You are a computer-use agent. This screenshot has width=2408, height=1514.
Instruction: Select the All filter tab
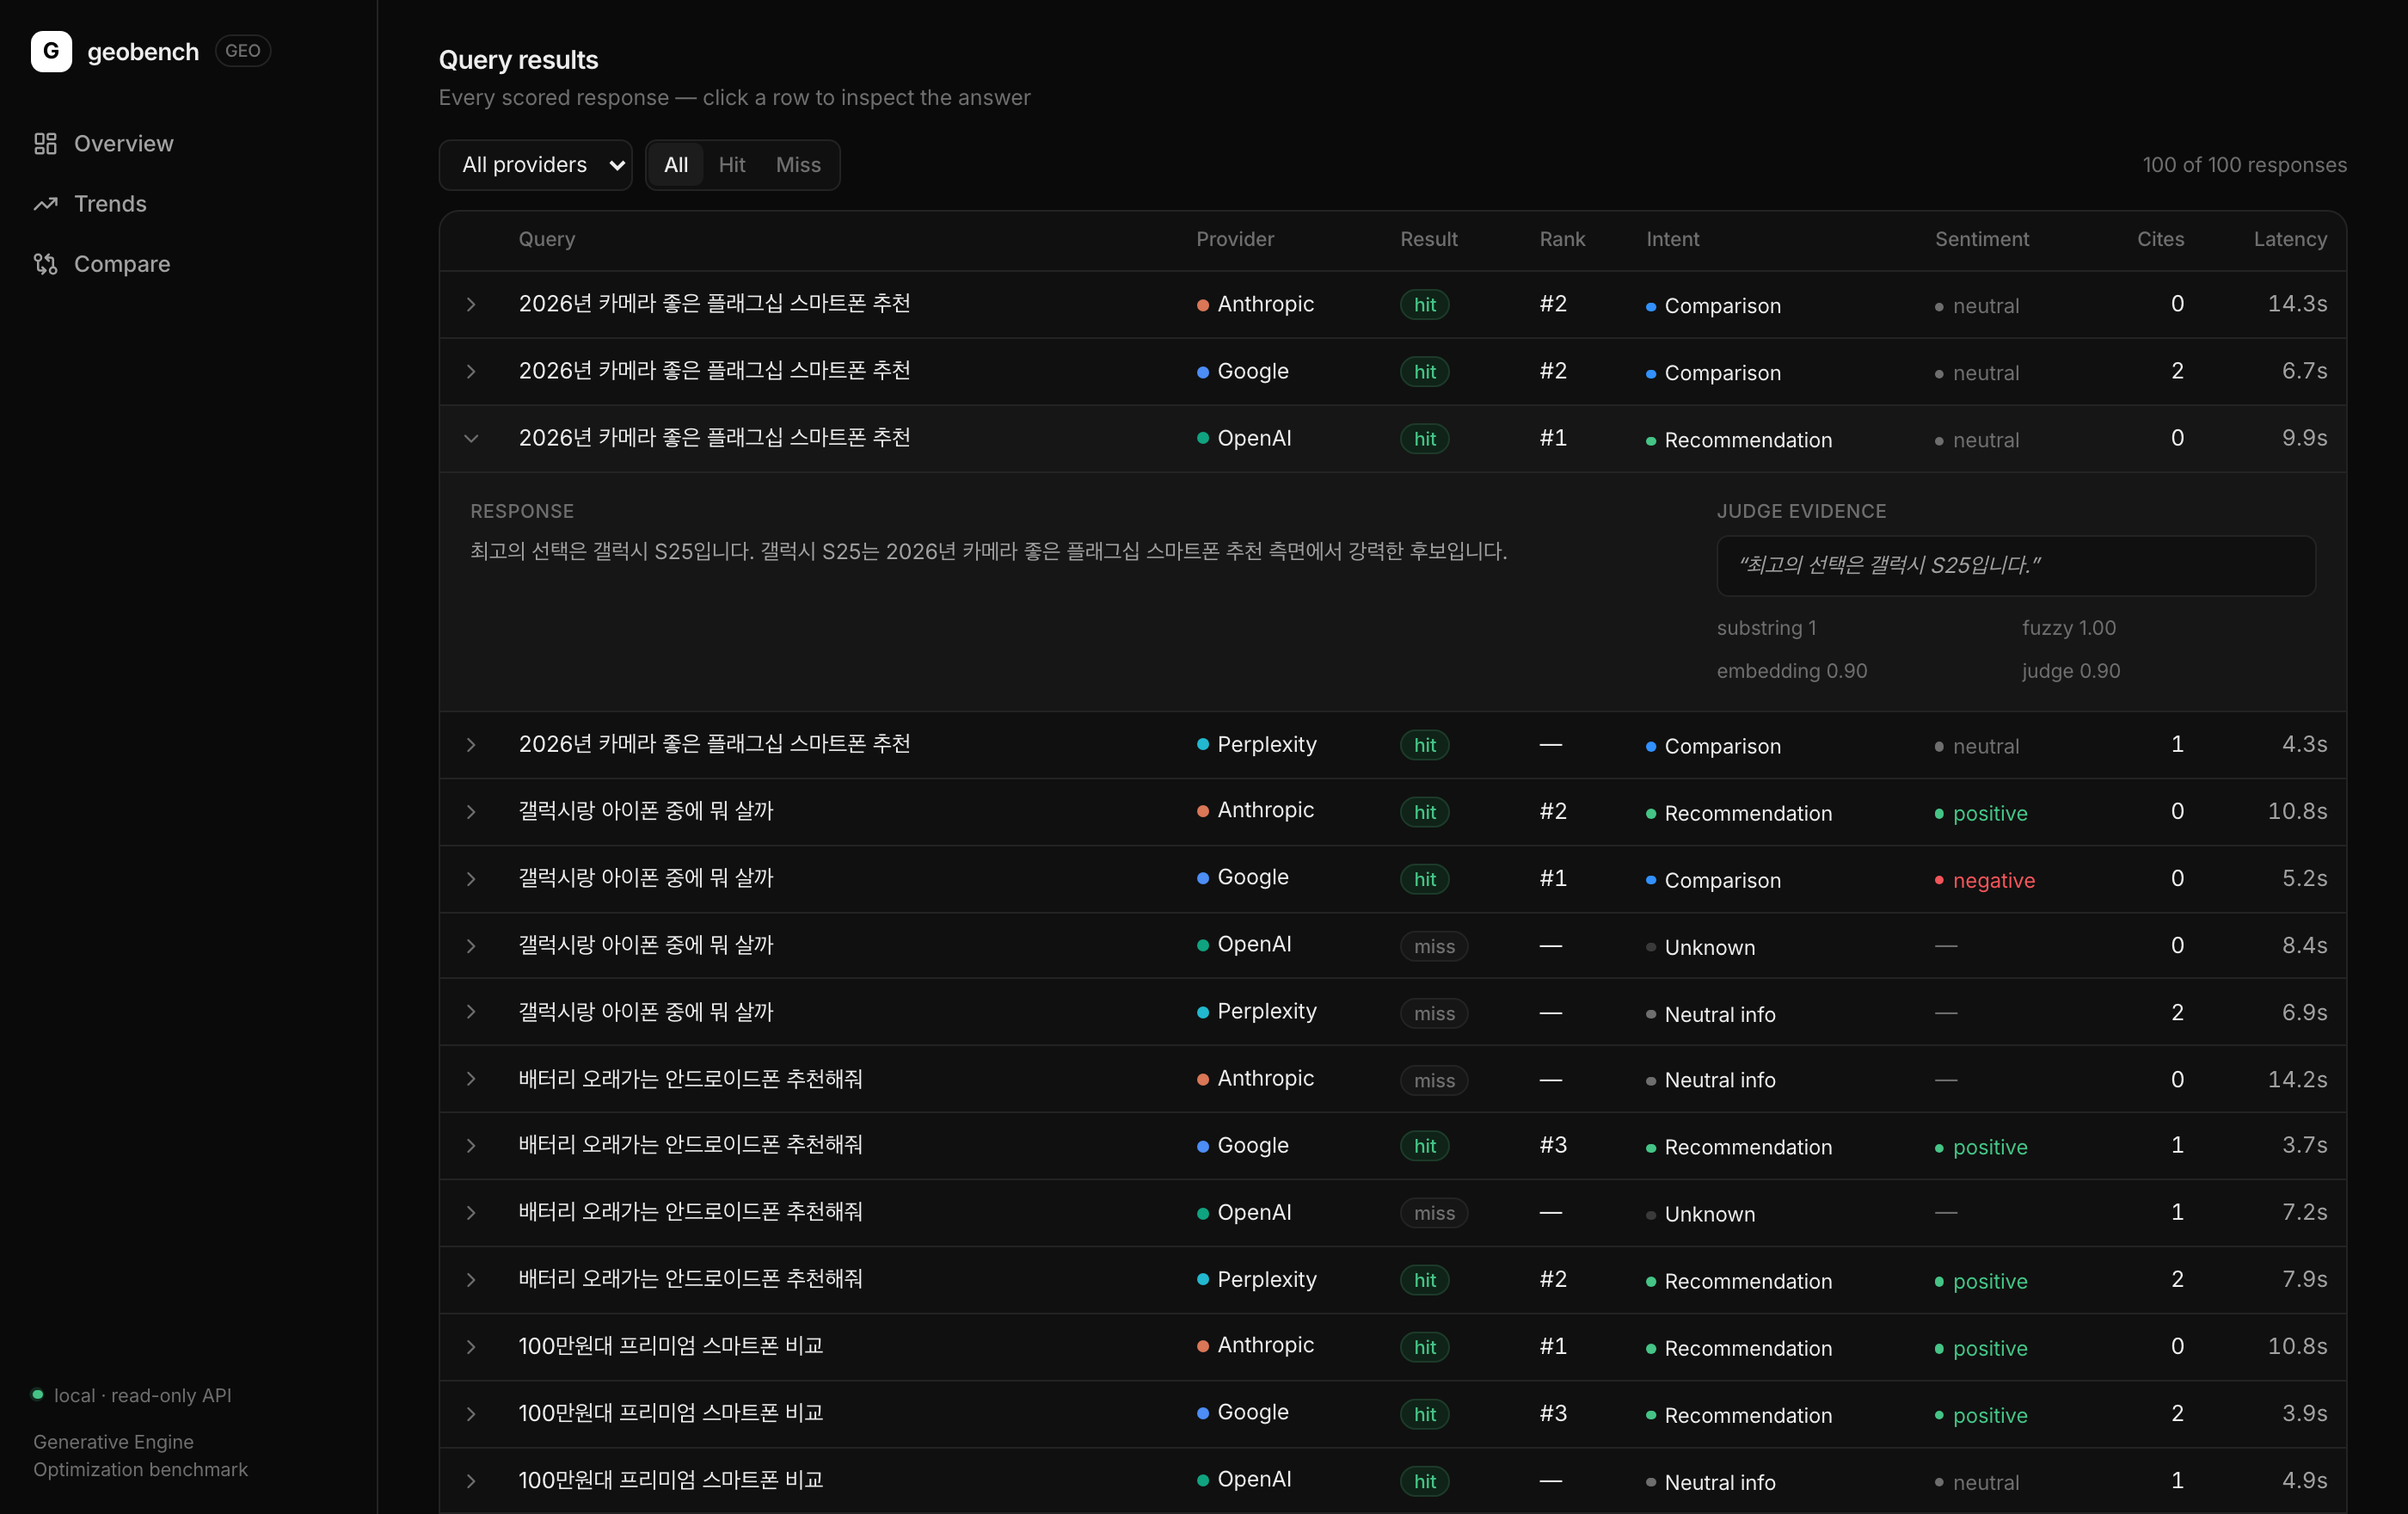(676, 165)
